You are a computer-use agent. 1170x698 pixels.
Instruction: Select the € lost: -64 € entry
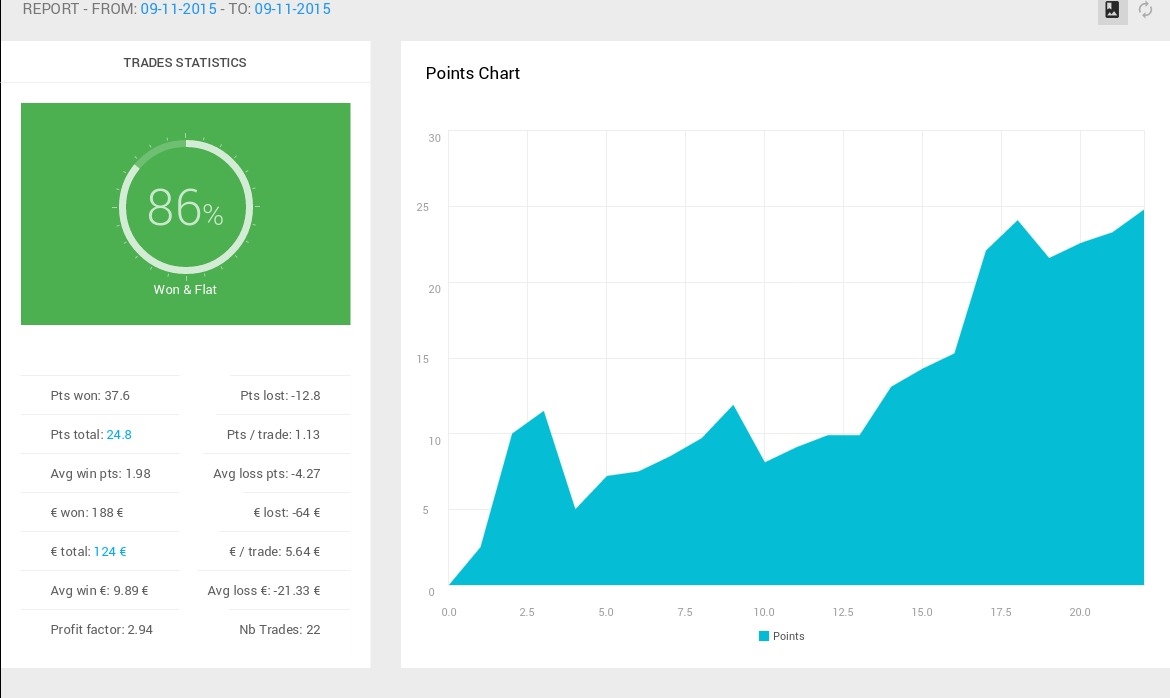(x=287, y=513)
